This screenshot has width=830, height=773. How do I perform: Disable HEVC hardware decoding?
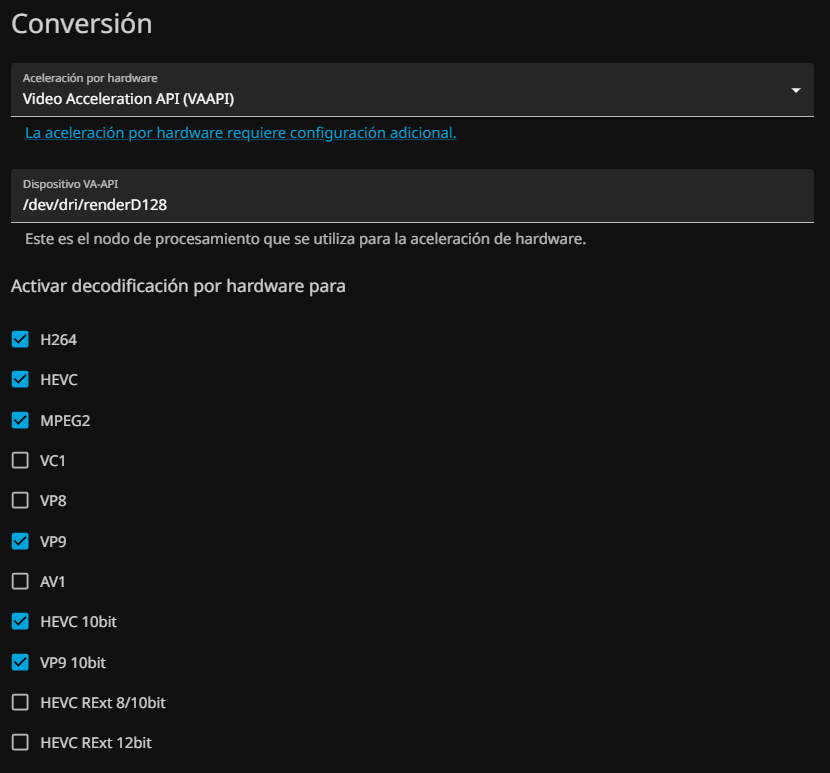click(x=20, y=380)
